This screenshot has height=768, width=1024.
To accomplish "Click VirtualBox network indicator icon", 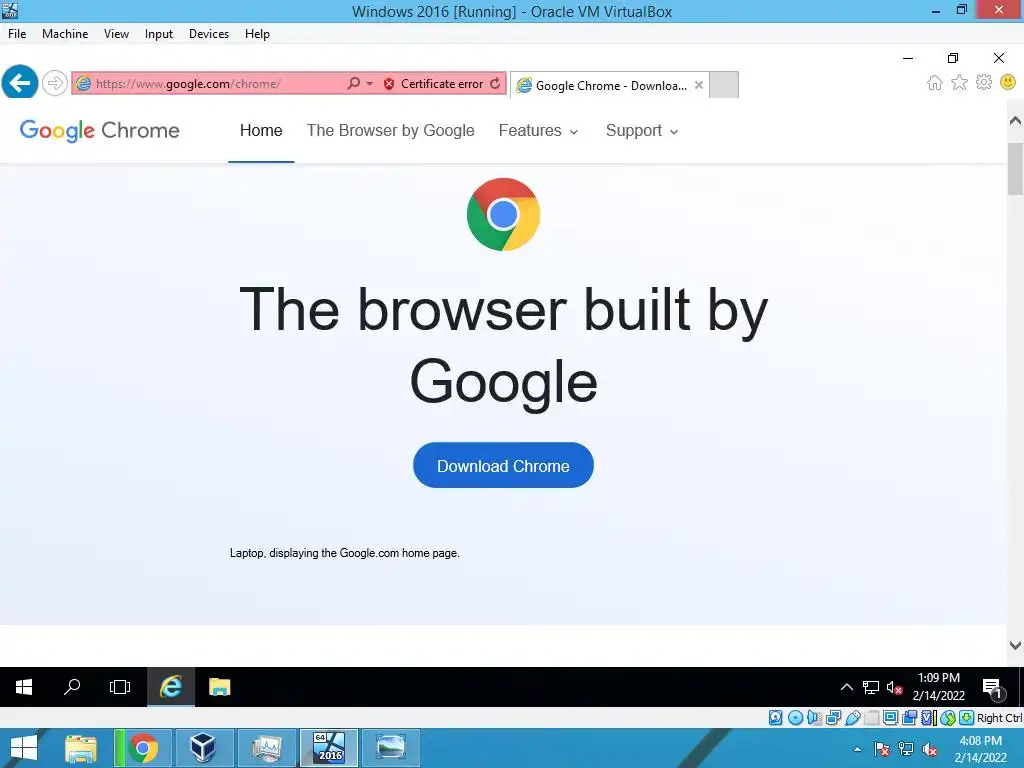I will click(833, 718).
